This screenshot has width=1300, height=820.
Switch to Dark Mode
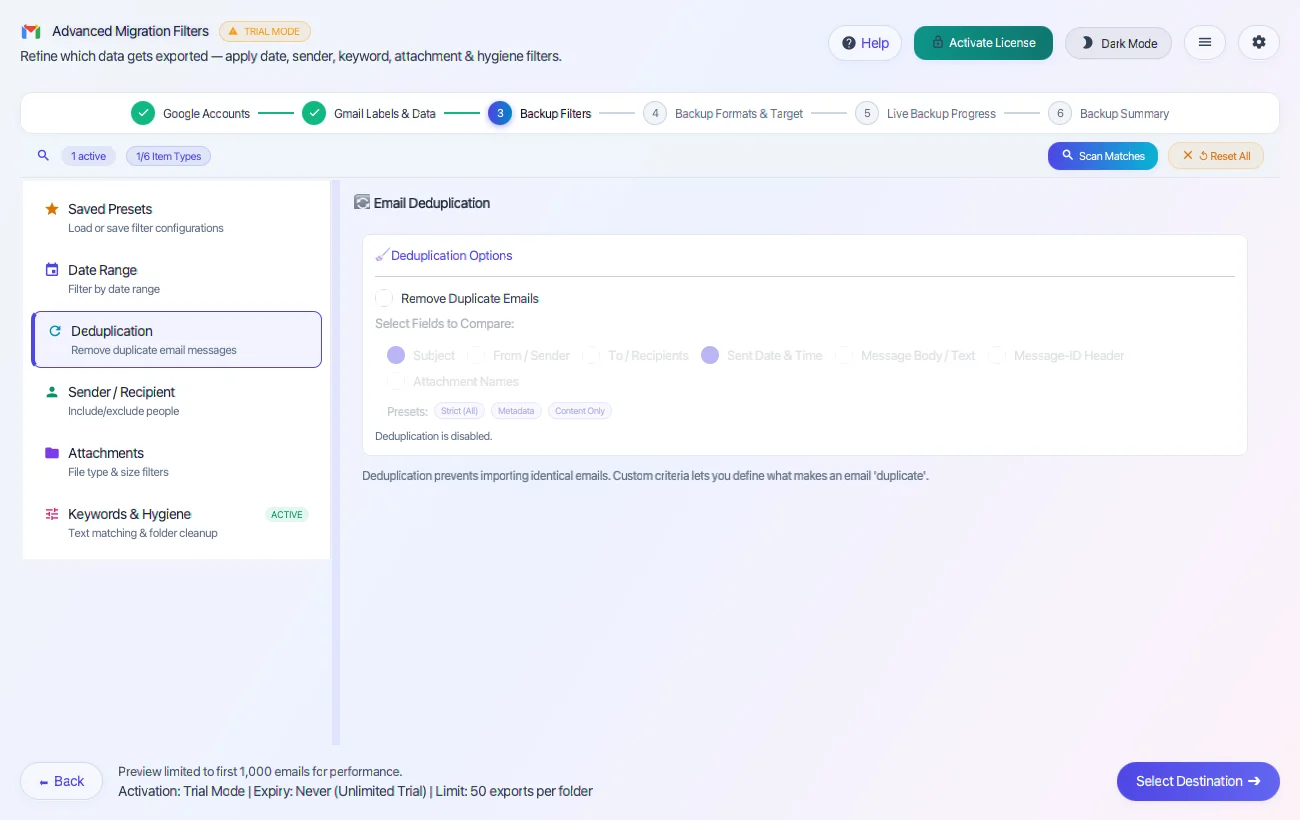pos(1118,43)
